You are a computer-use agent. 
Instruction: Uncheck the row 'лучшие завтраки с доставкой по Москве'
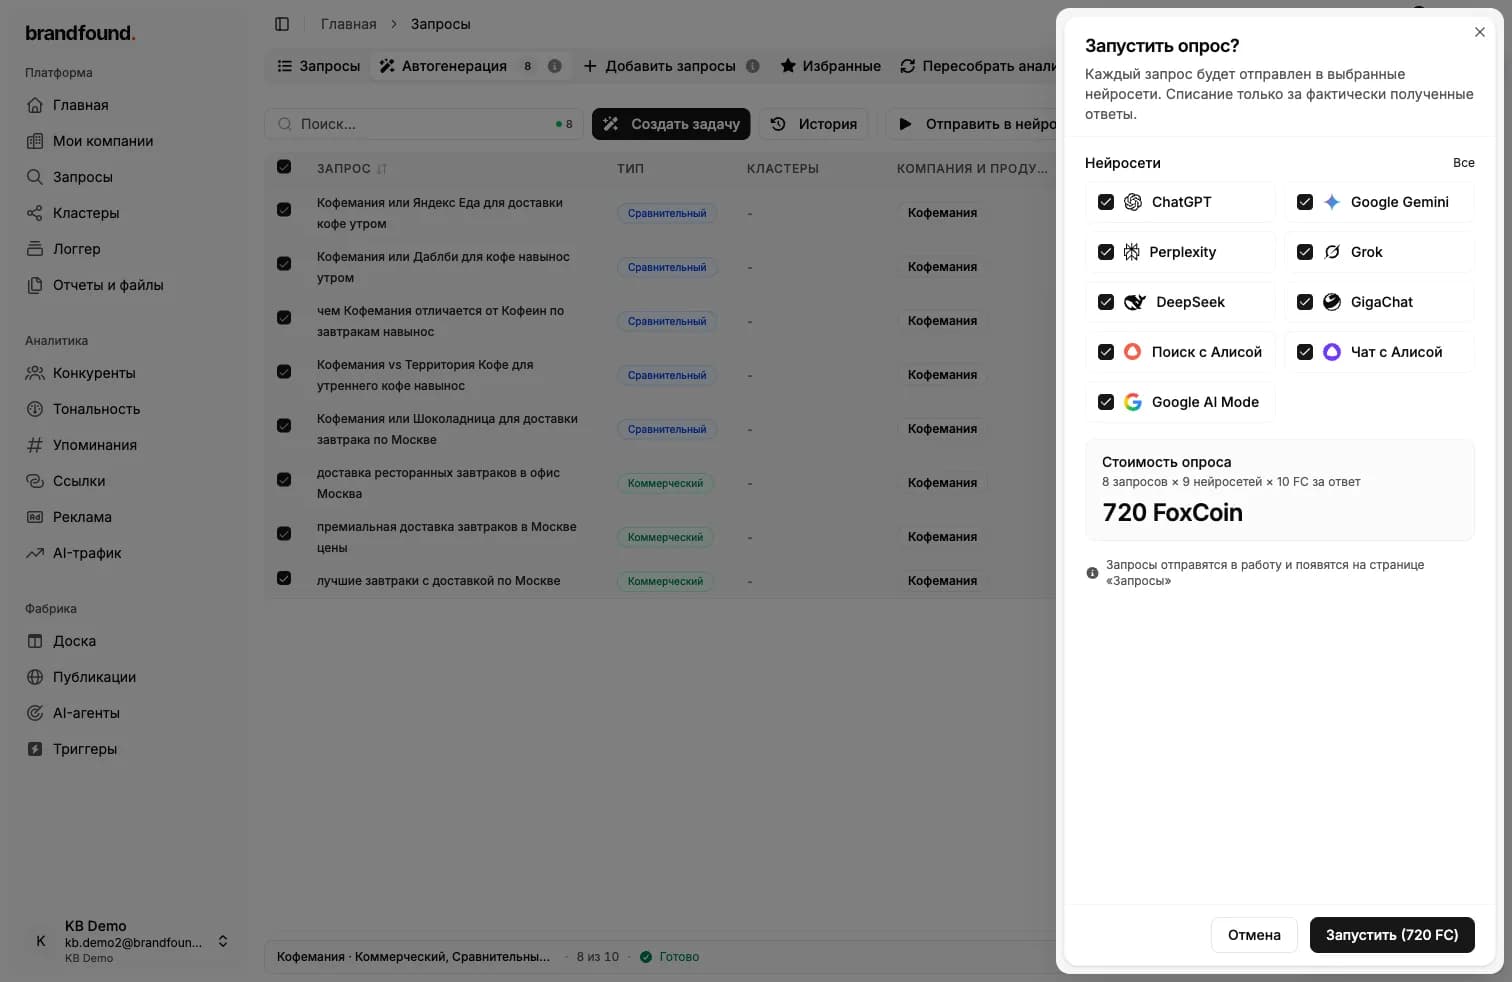284,579
